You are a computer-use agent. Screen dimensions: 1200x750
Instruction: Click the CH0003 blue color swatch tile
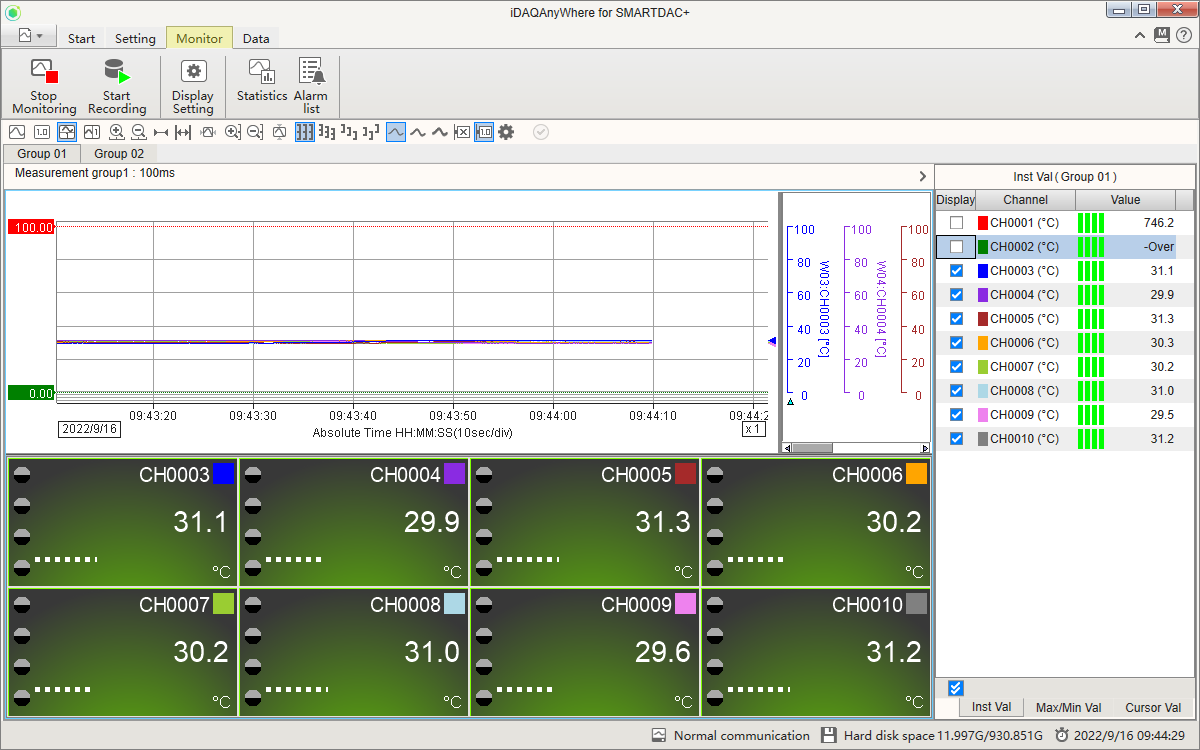pos(223,474)
